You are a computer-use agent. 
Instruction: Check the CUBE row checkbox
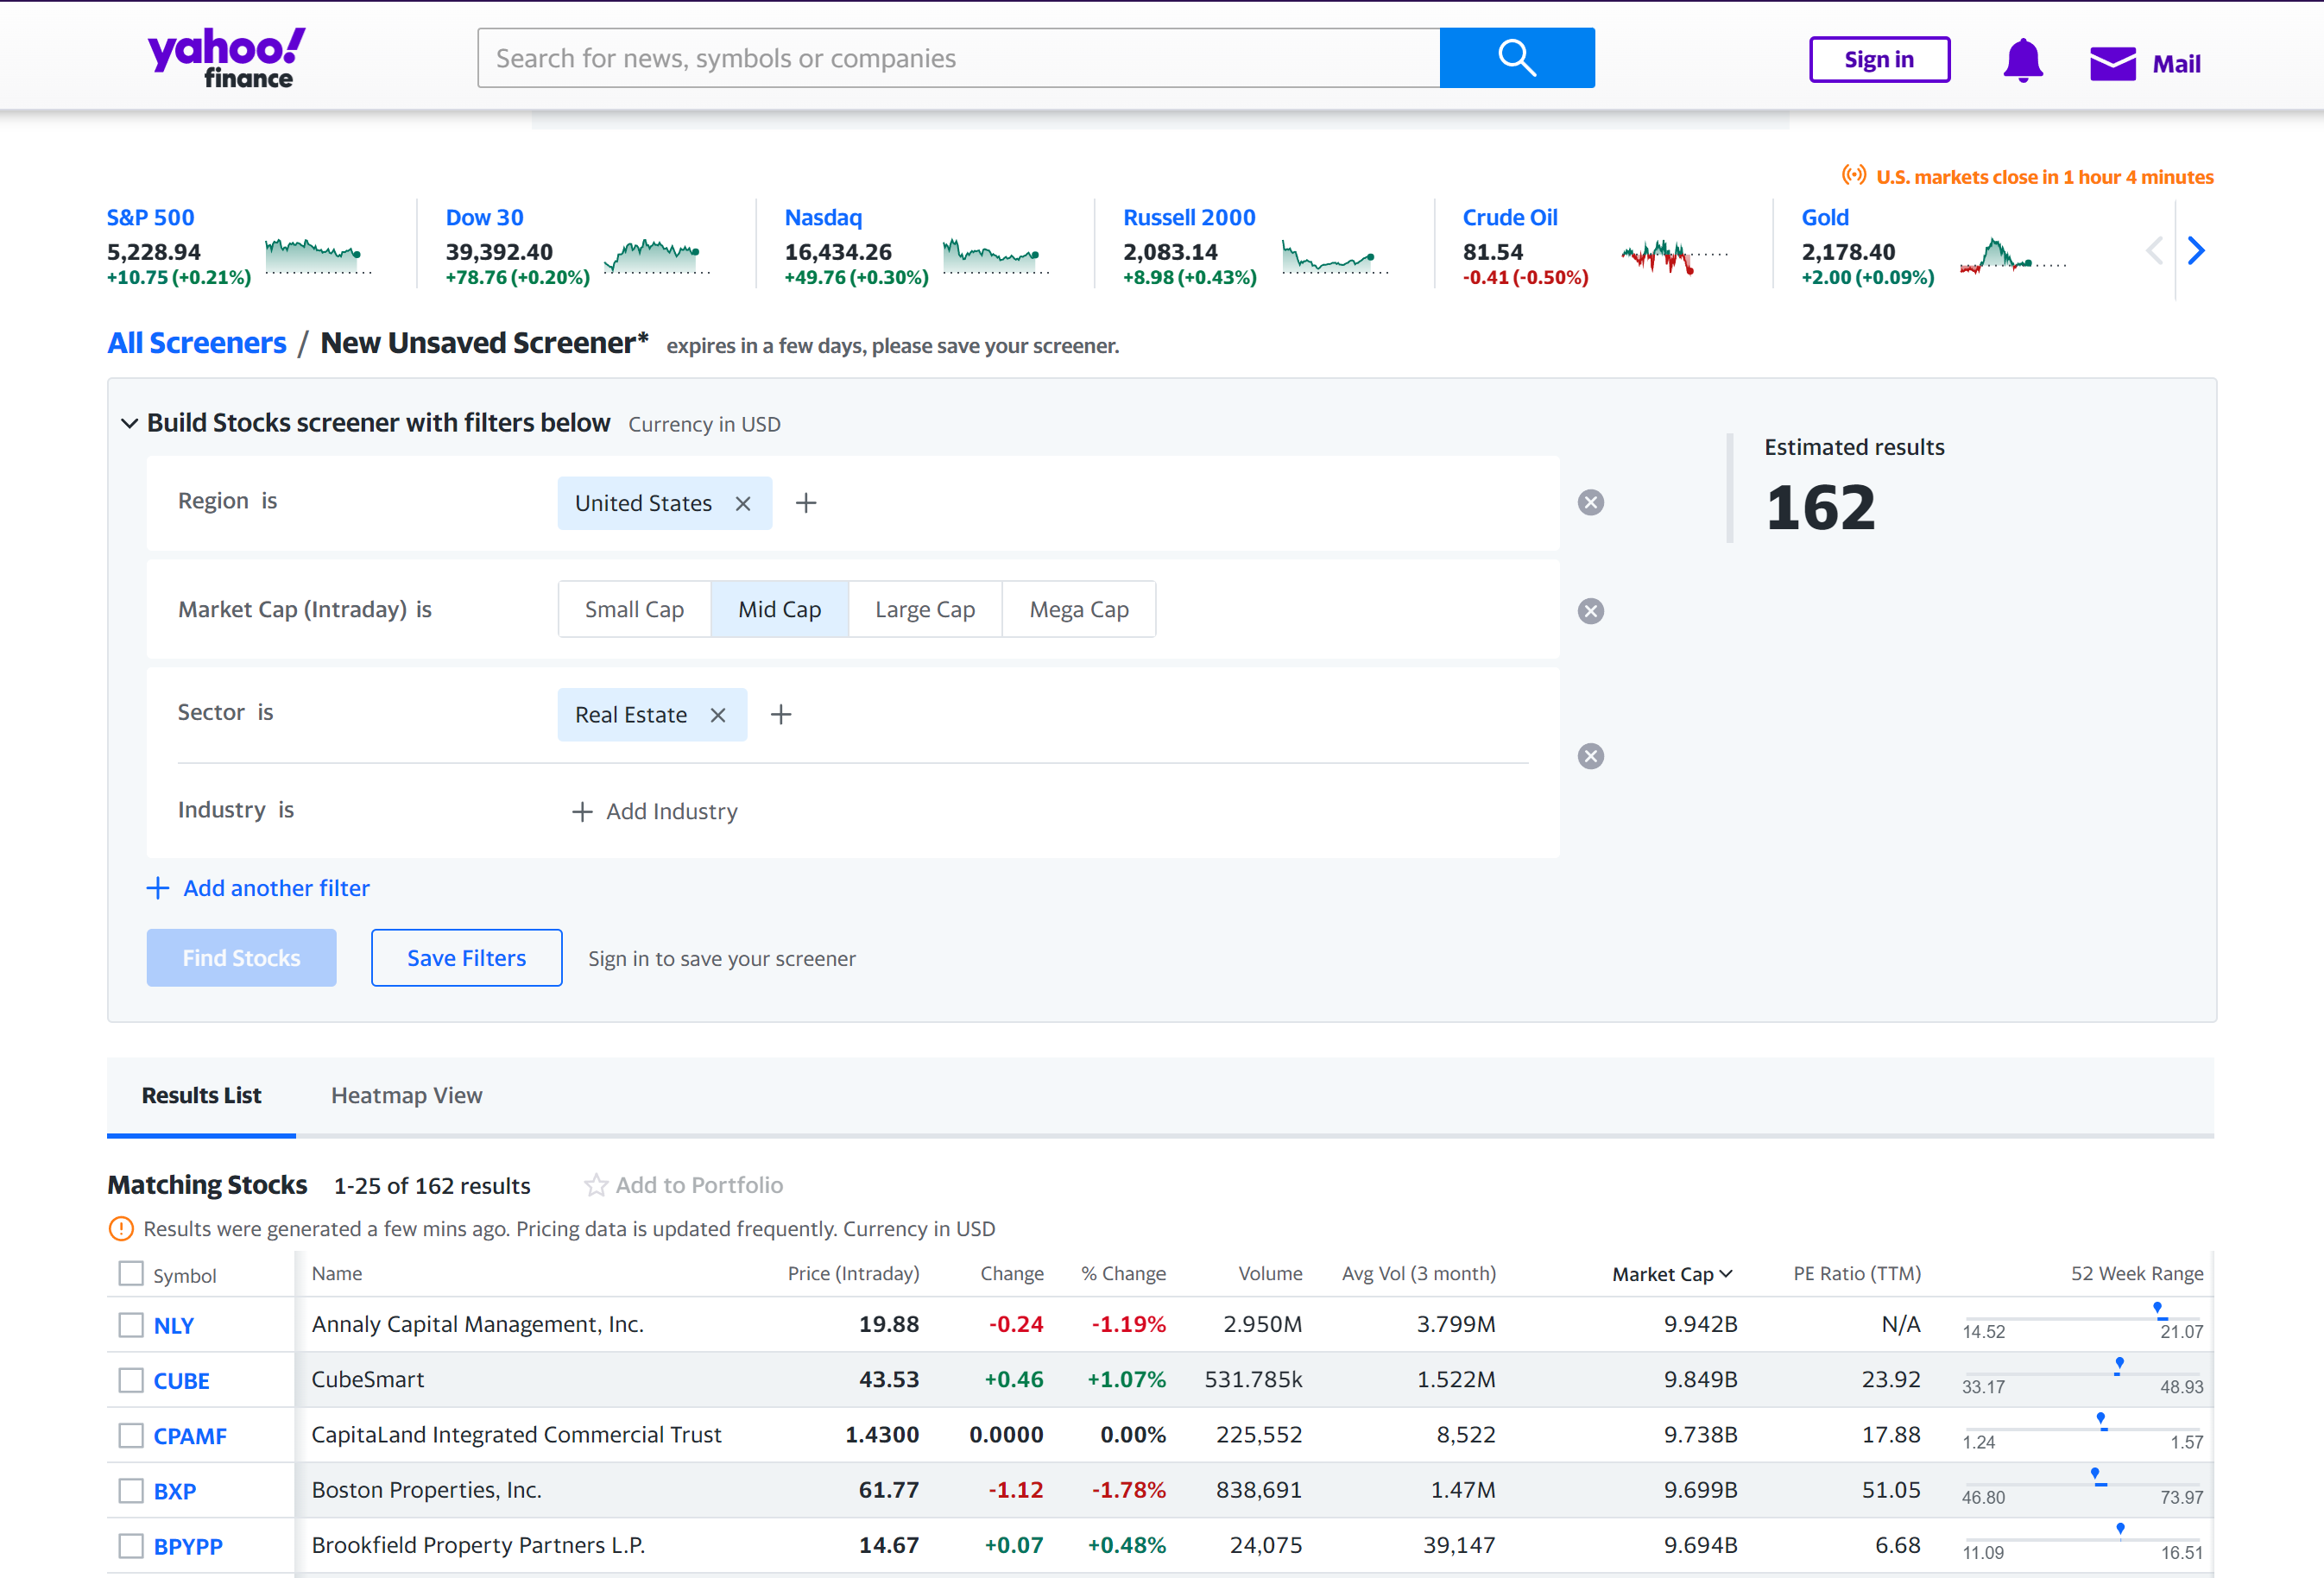[131, 1380]
